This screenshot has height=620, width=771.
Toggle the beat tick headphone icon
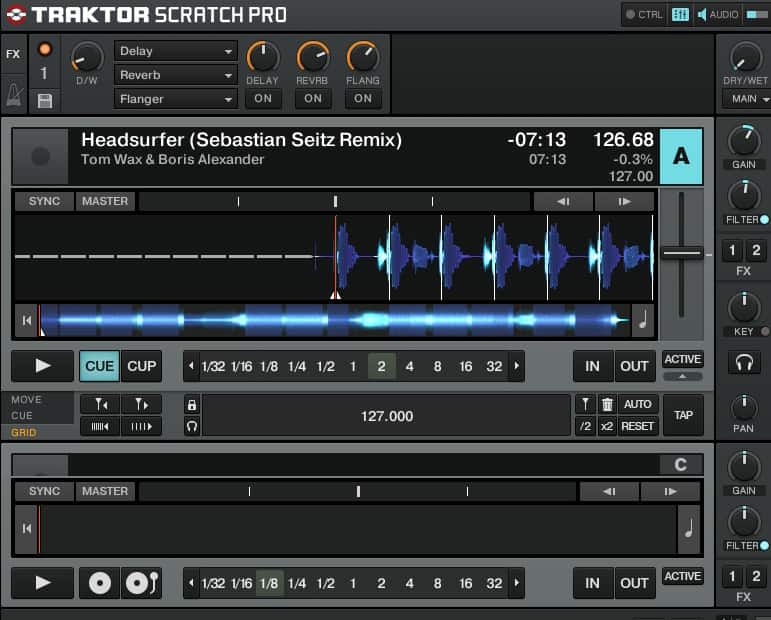192,426
